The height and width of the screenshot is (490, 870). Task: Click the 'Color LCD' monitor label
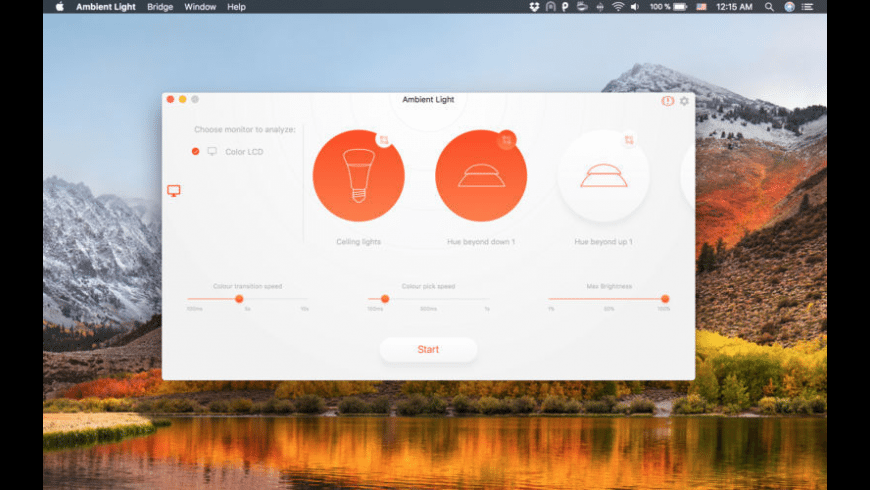244,151
